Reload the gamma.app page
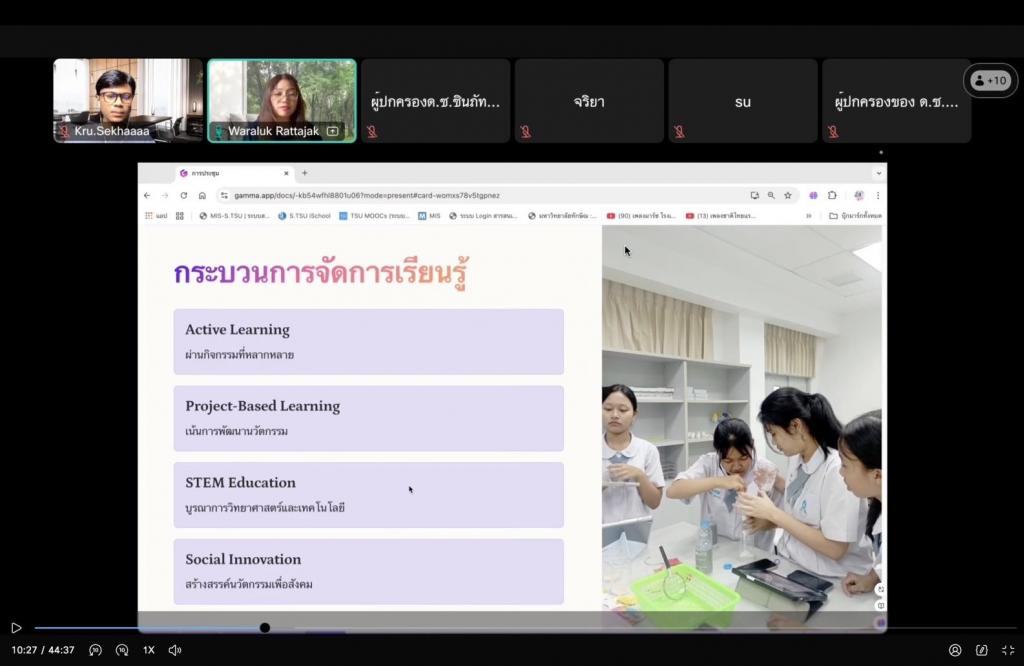 click(x=184, y=195)
